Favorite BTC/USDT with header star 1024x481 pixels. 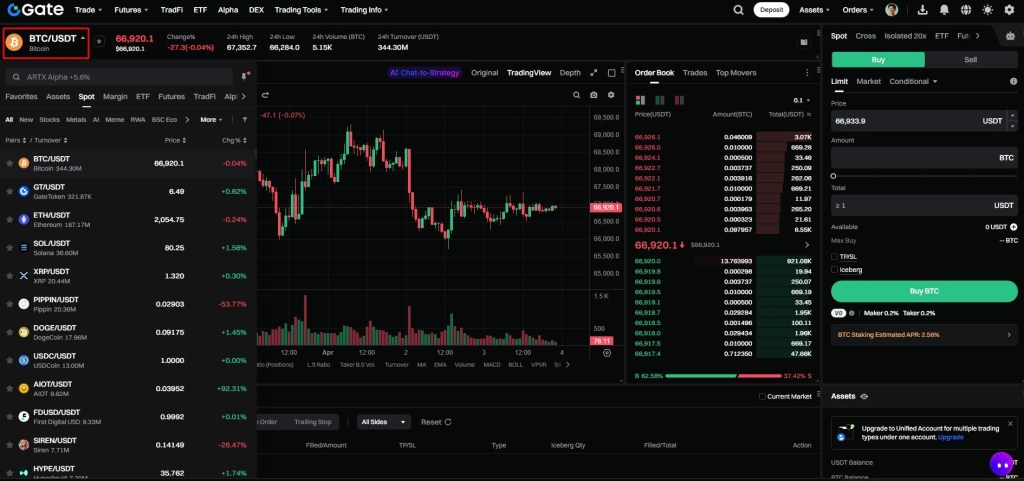point(99,41)
